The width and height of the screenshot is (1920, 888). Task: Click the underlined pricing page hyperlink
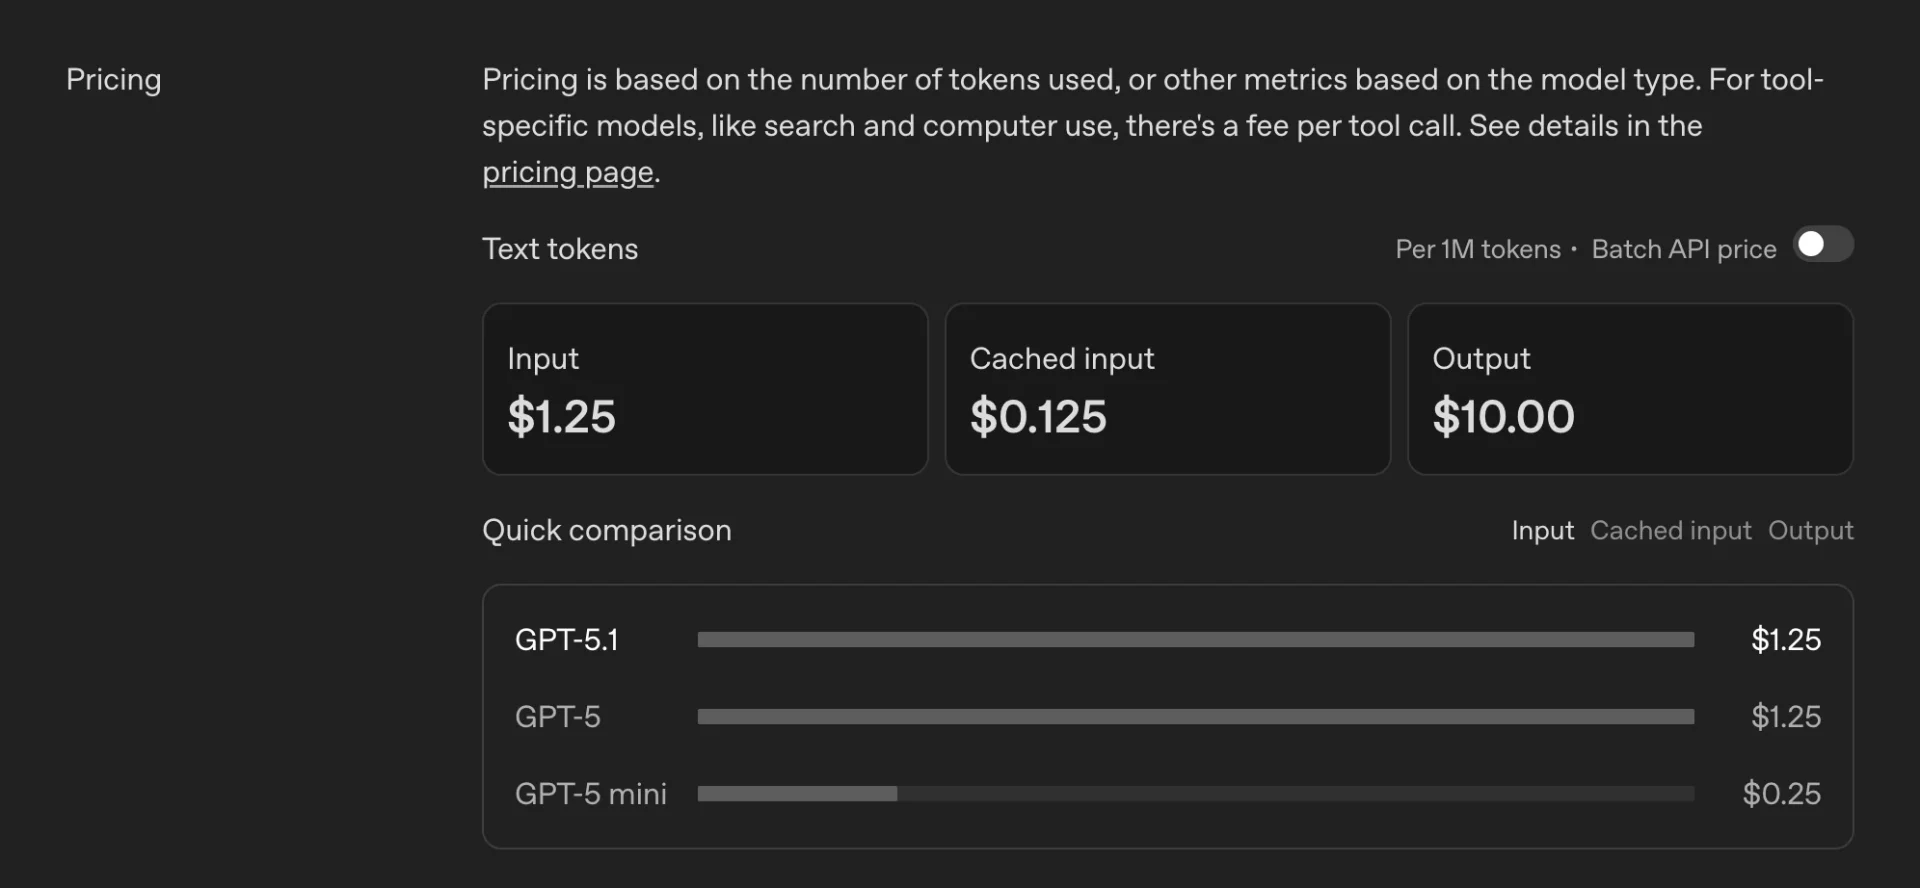567,172
